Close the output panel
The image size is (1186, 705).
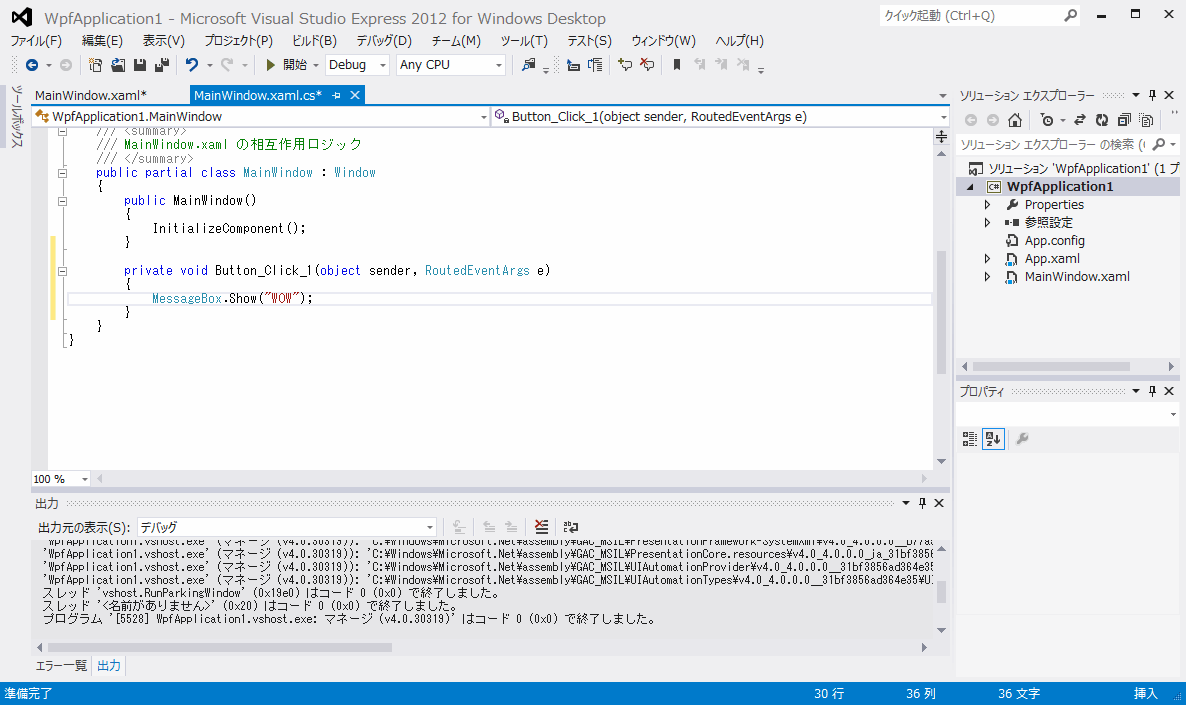tap(939, 503)
